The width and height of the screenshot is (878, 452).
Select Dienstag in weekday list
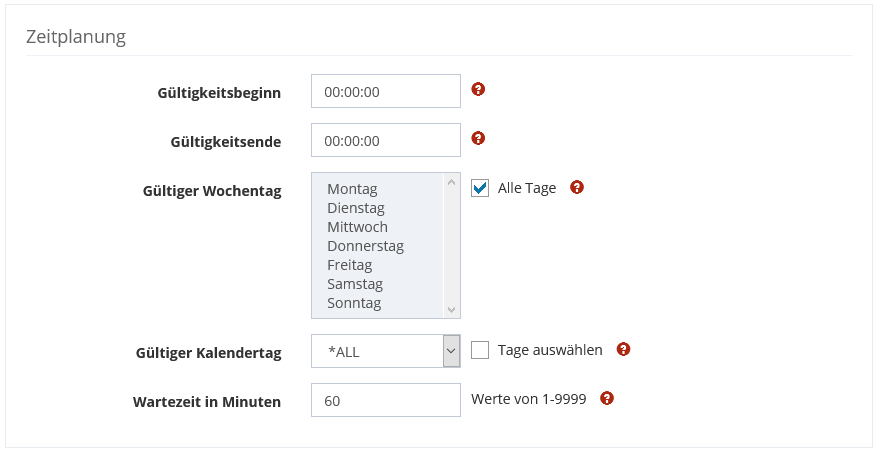pyautogui.click(x=356, y=208)
